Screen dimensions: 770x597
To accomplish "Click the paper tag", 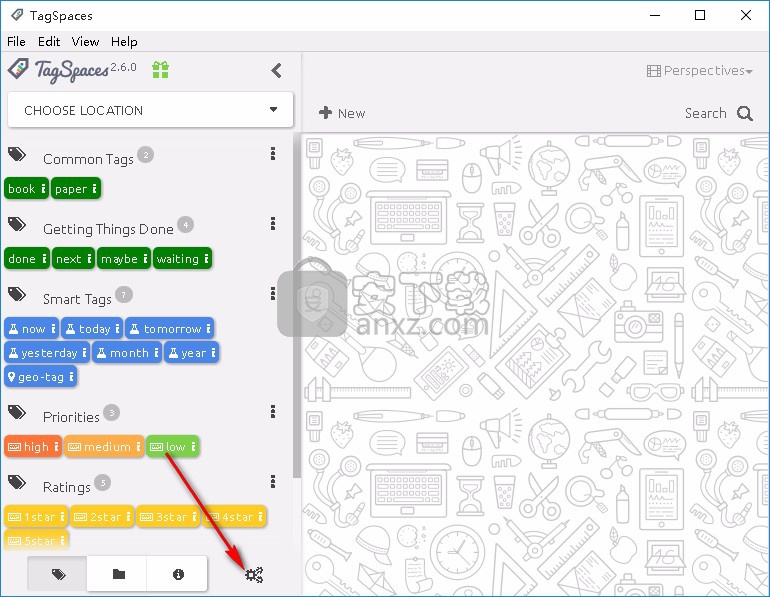I will click(76, 189).
